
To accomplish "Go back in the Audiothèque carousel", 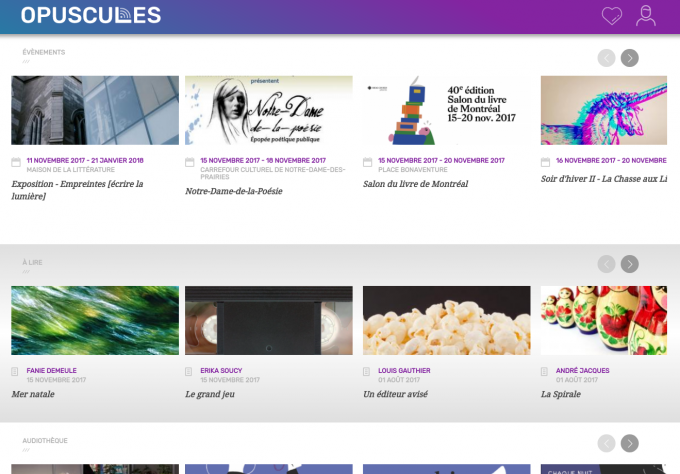I will tap(606, 443).
